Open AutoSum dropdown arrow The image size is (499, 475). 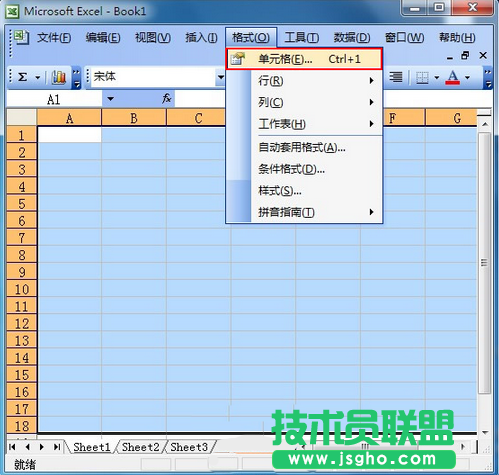point(38,78)
